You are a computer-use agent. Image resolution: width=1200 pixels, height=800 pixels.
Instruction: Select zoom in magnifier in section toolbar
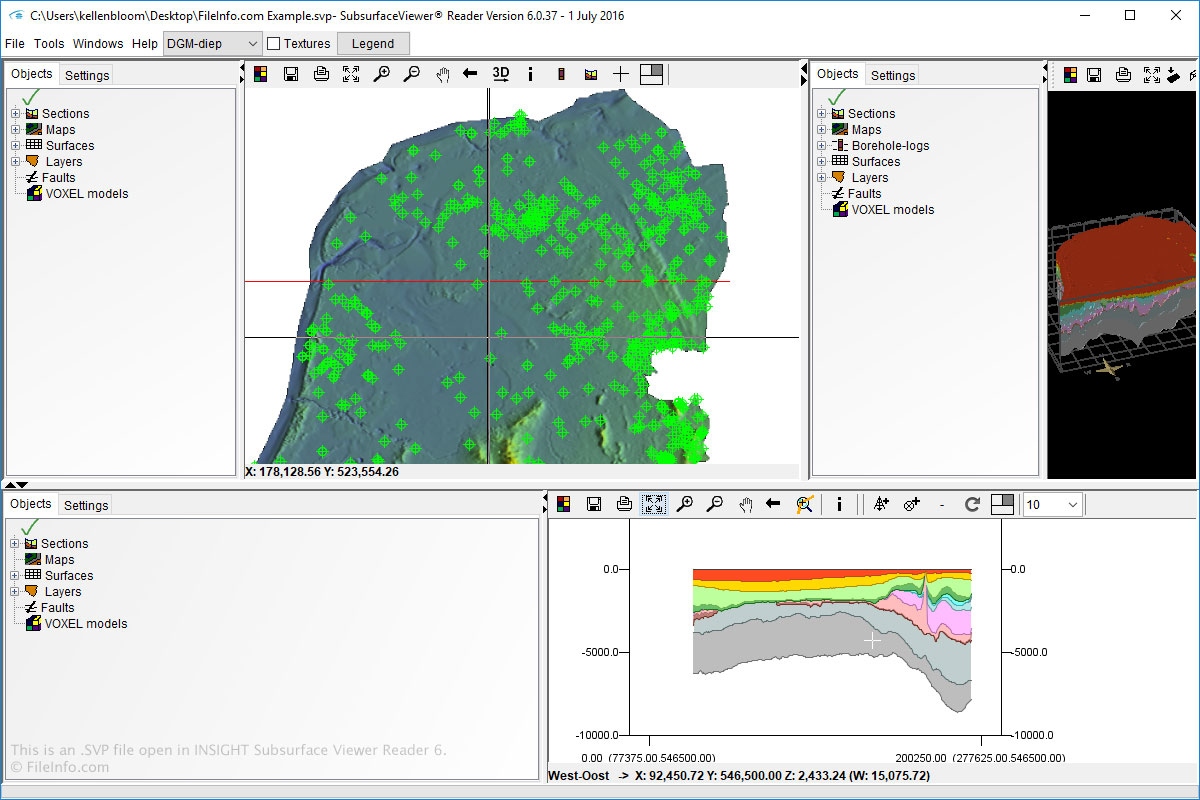[x=684, y=504]
